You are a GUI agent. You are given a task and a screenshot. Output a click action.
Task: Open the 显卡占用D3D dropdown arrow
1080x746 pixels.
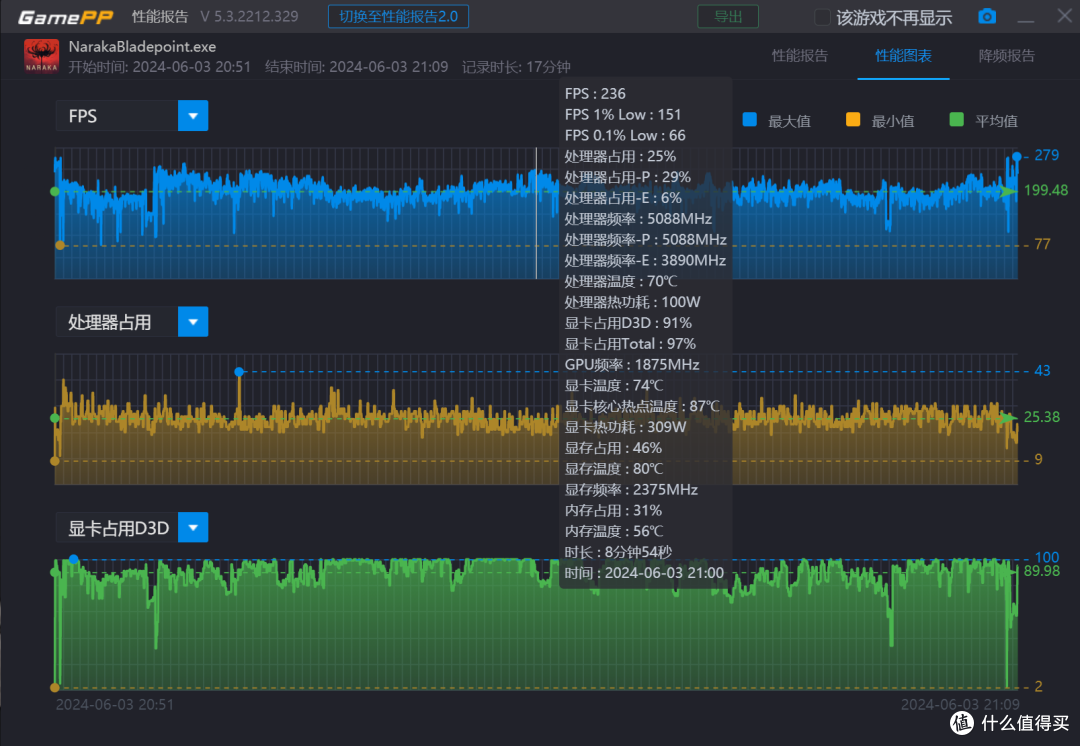coord(193,528)
